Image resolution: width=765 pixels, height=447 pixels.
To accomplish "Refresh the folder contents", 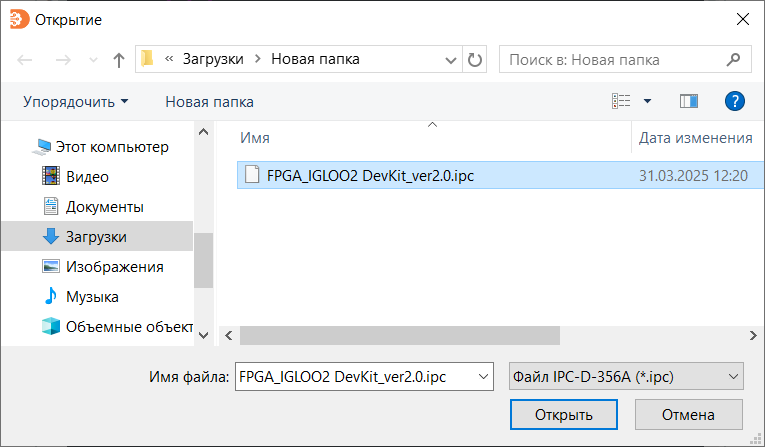I will pyautogui.click(x=475, y=60).
